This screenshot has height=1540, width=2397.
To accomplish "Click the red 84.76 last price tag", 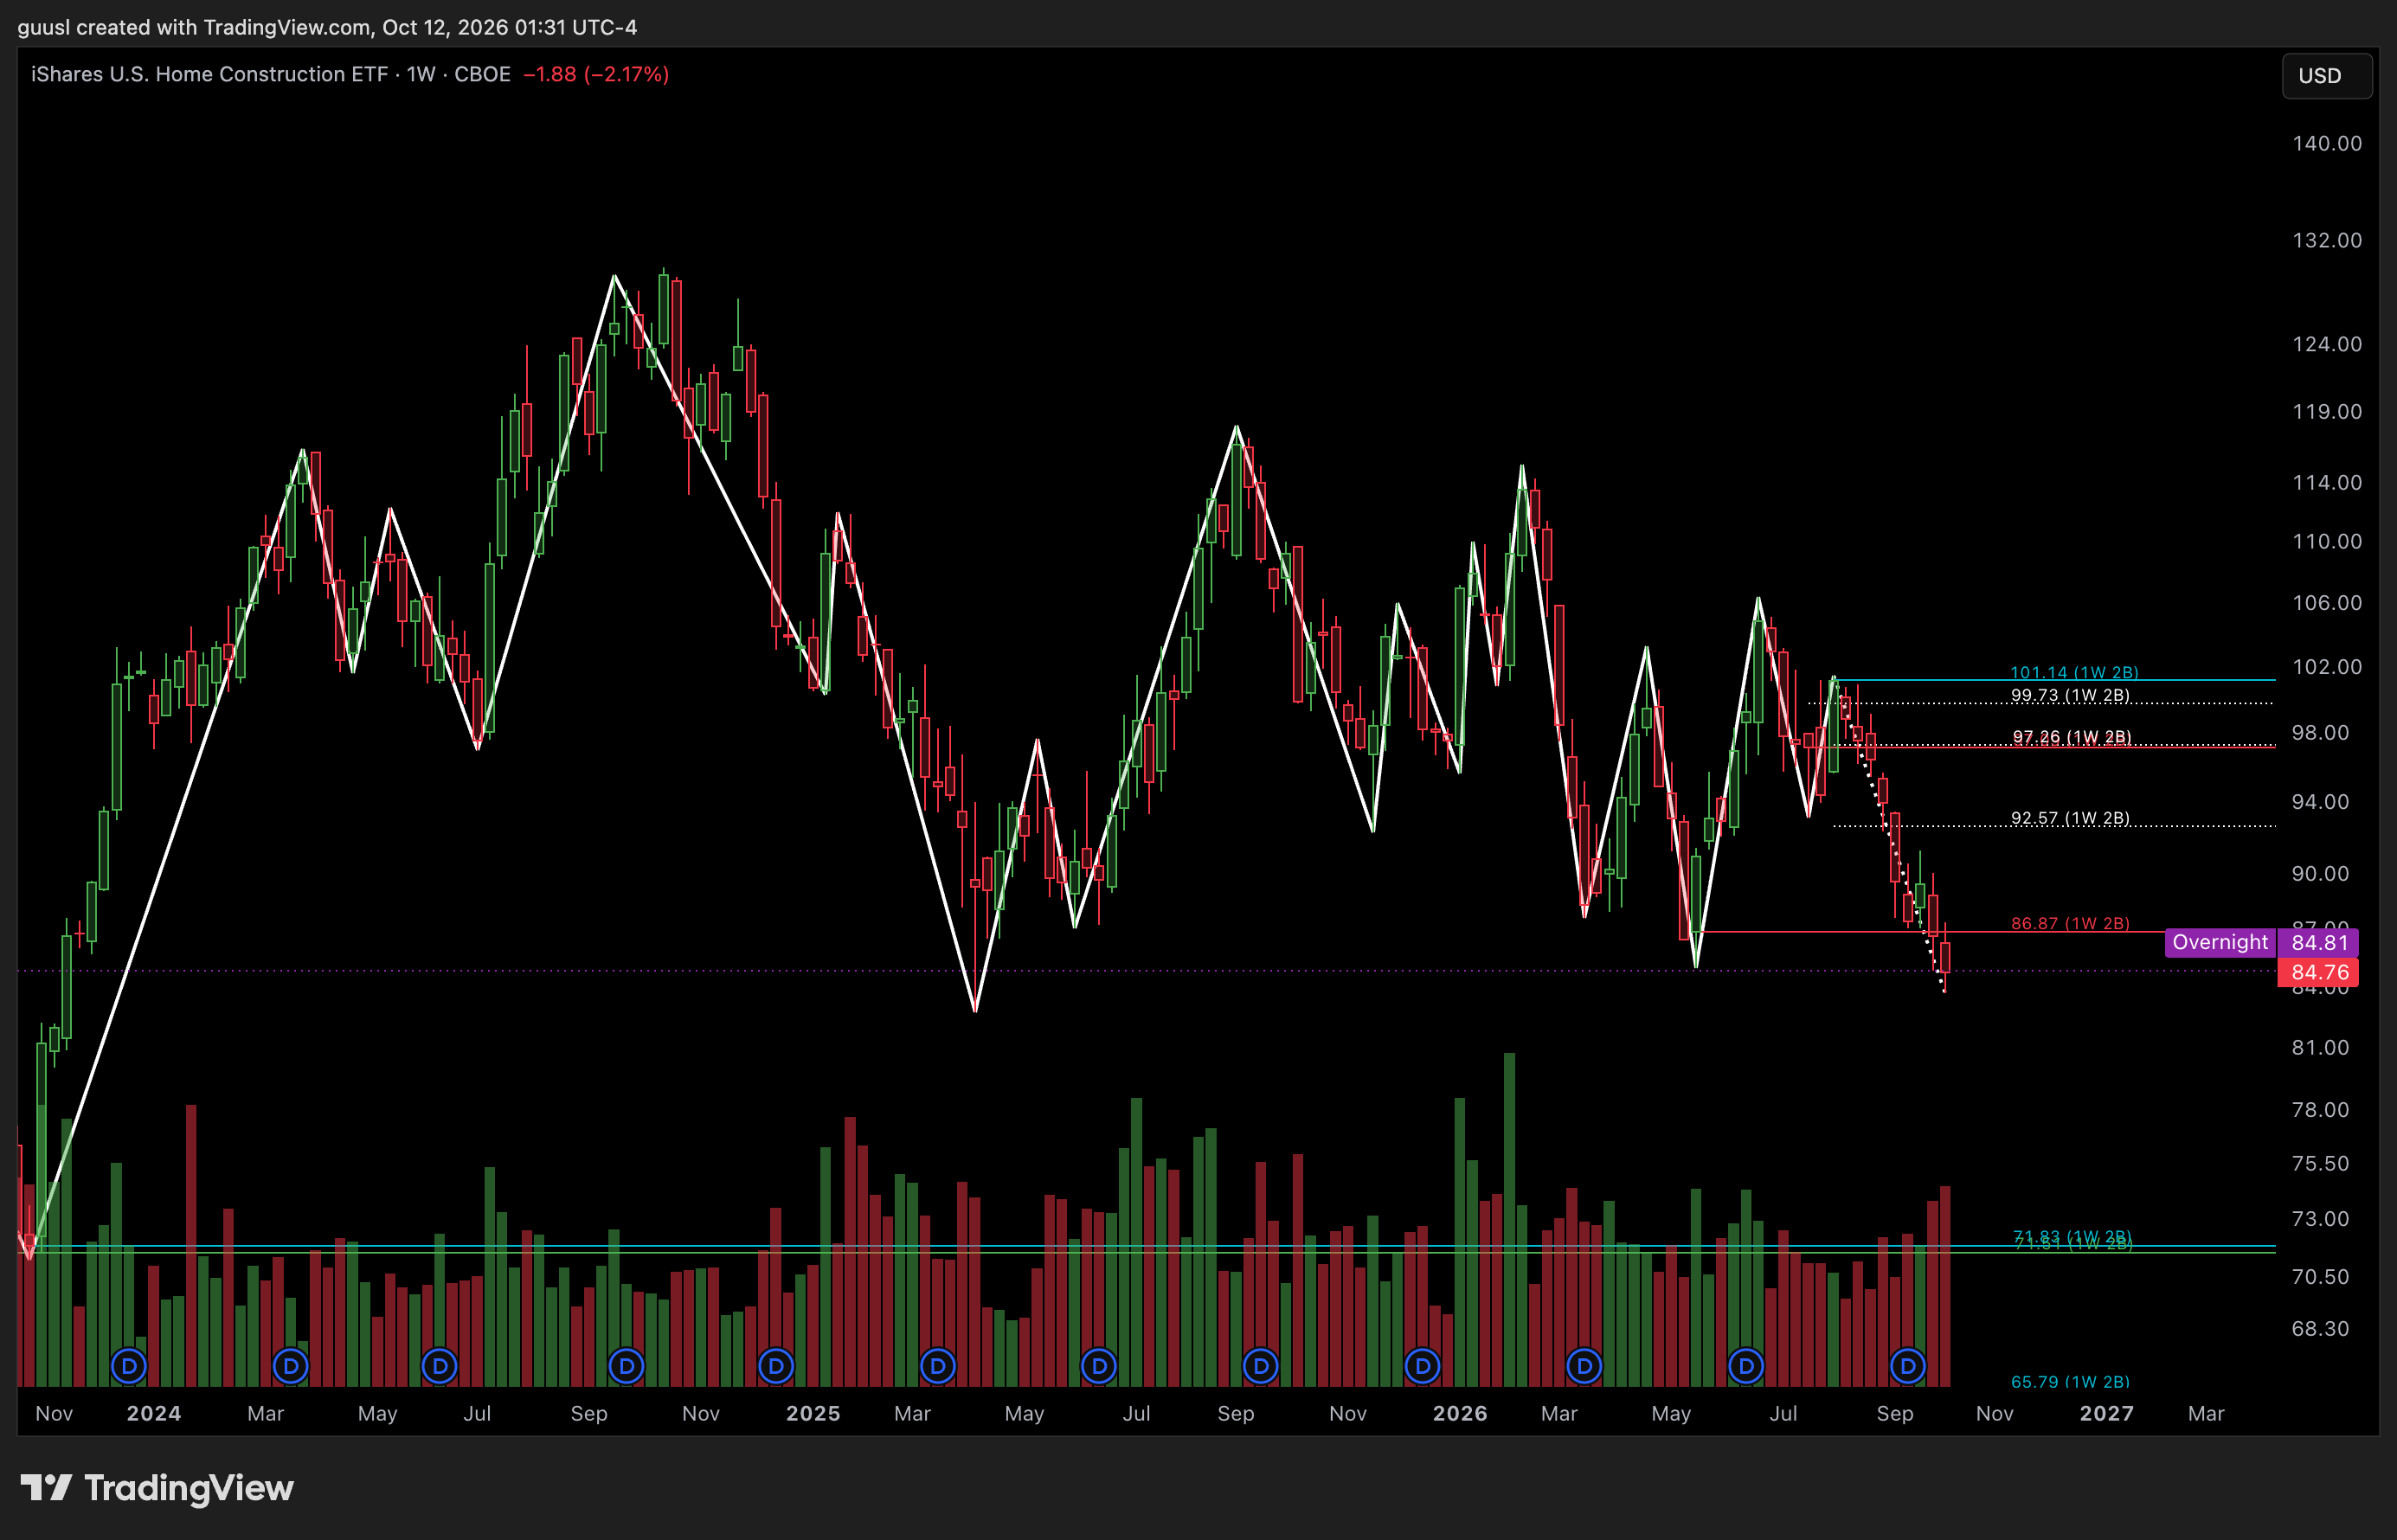I will 2319,972.
